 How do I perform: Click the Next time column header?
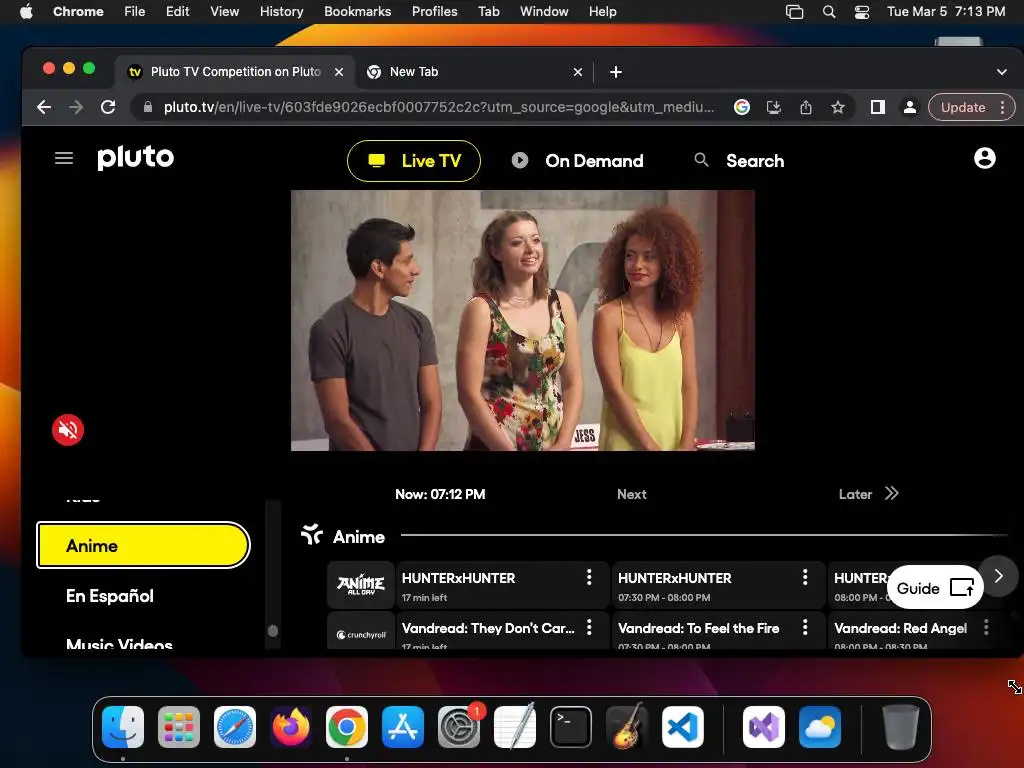coord(632,494)
